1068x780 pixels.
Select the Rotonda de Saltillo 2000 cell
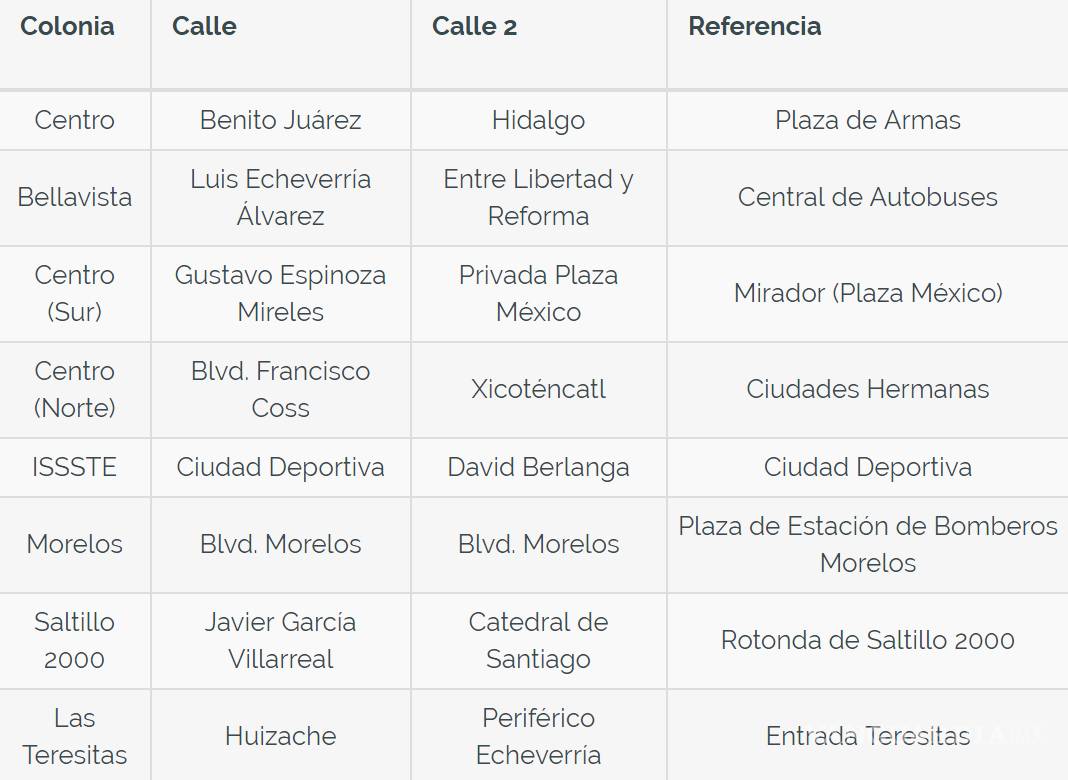(x=867, y=640)
